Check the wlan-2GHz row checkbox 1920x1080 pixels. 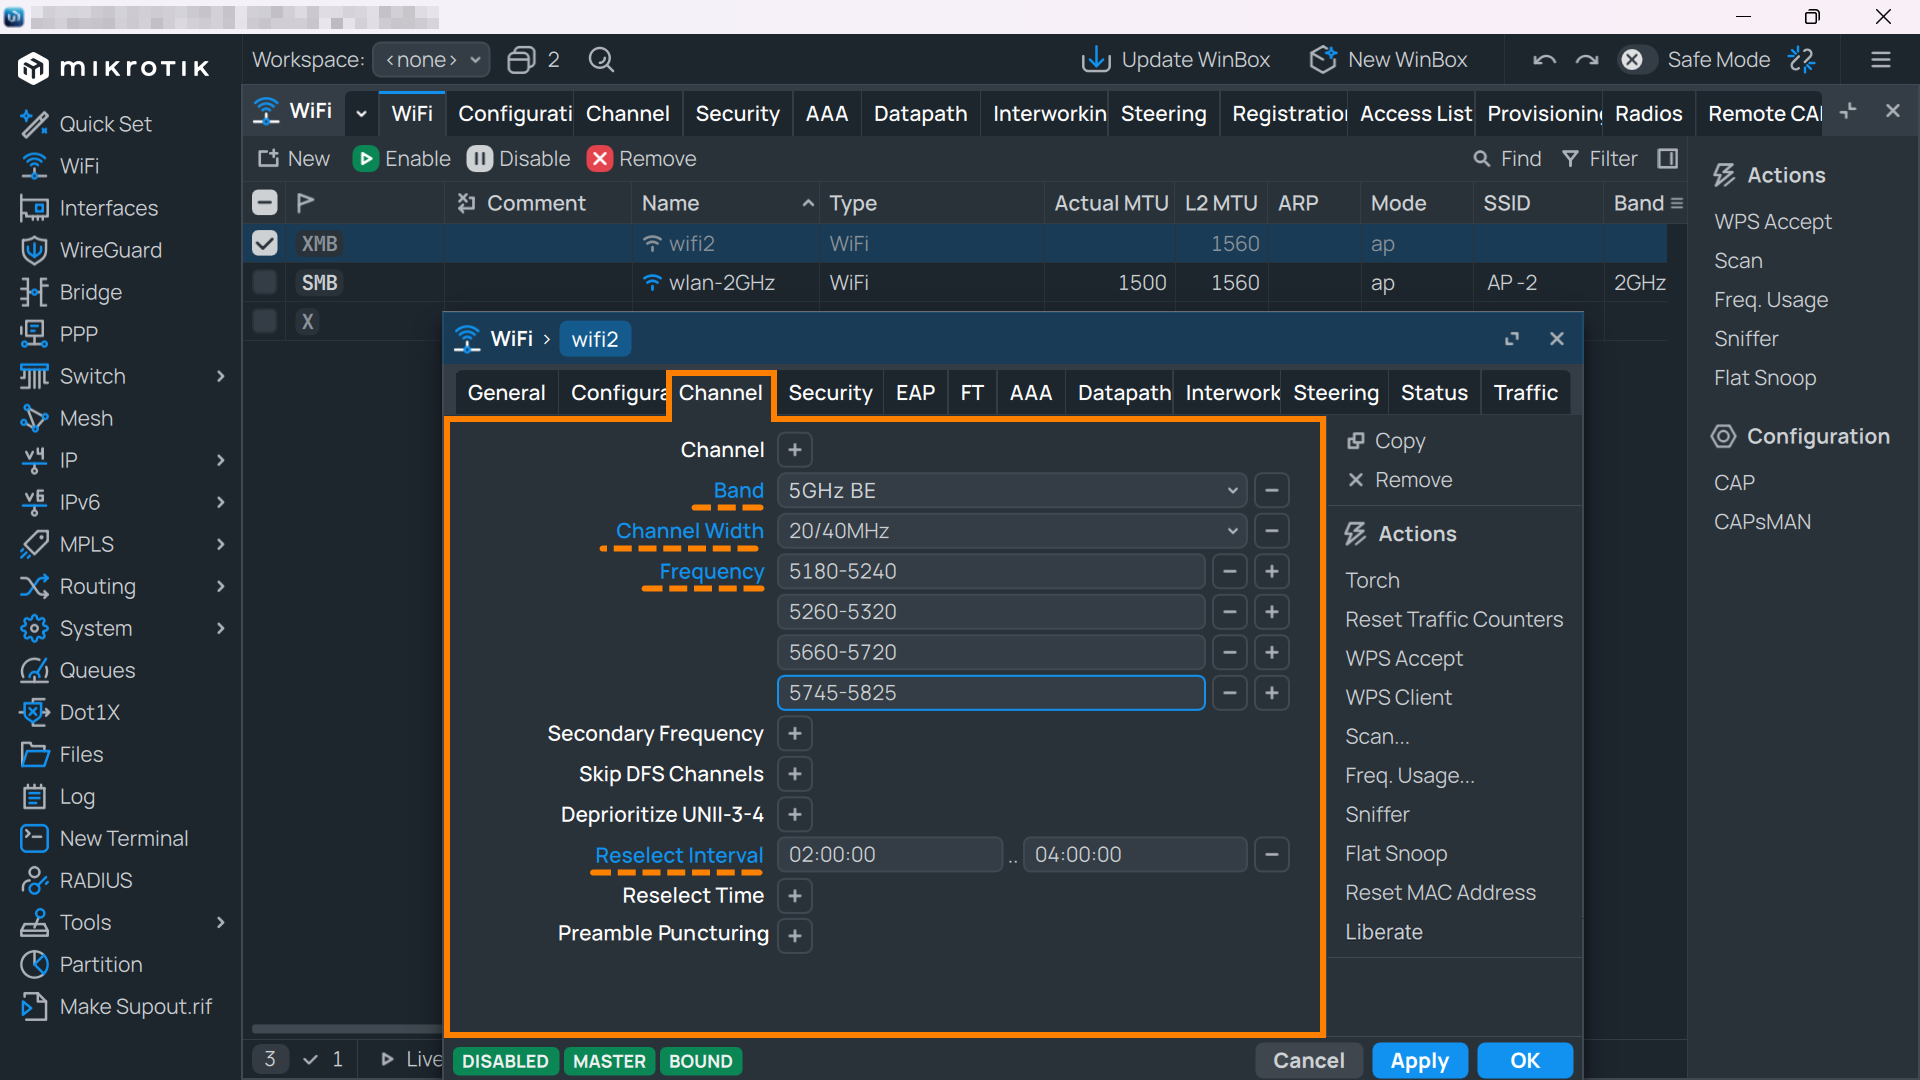(265, 282)
